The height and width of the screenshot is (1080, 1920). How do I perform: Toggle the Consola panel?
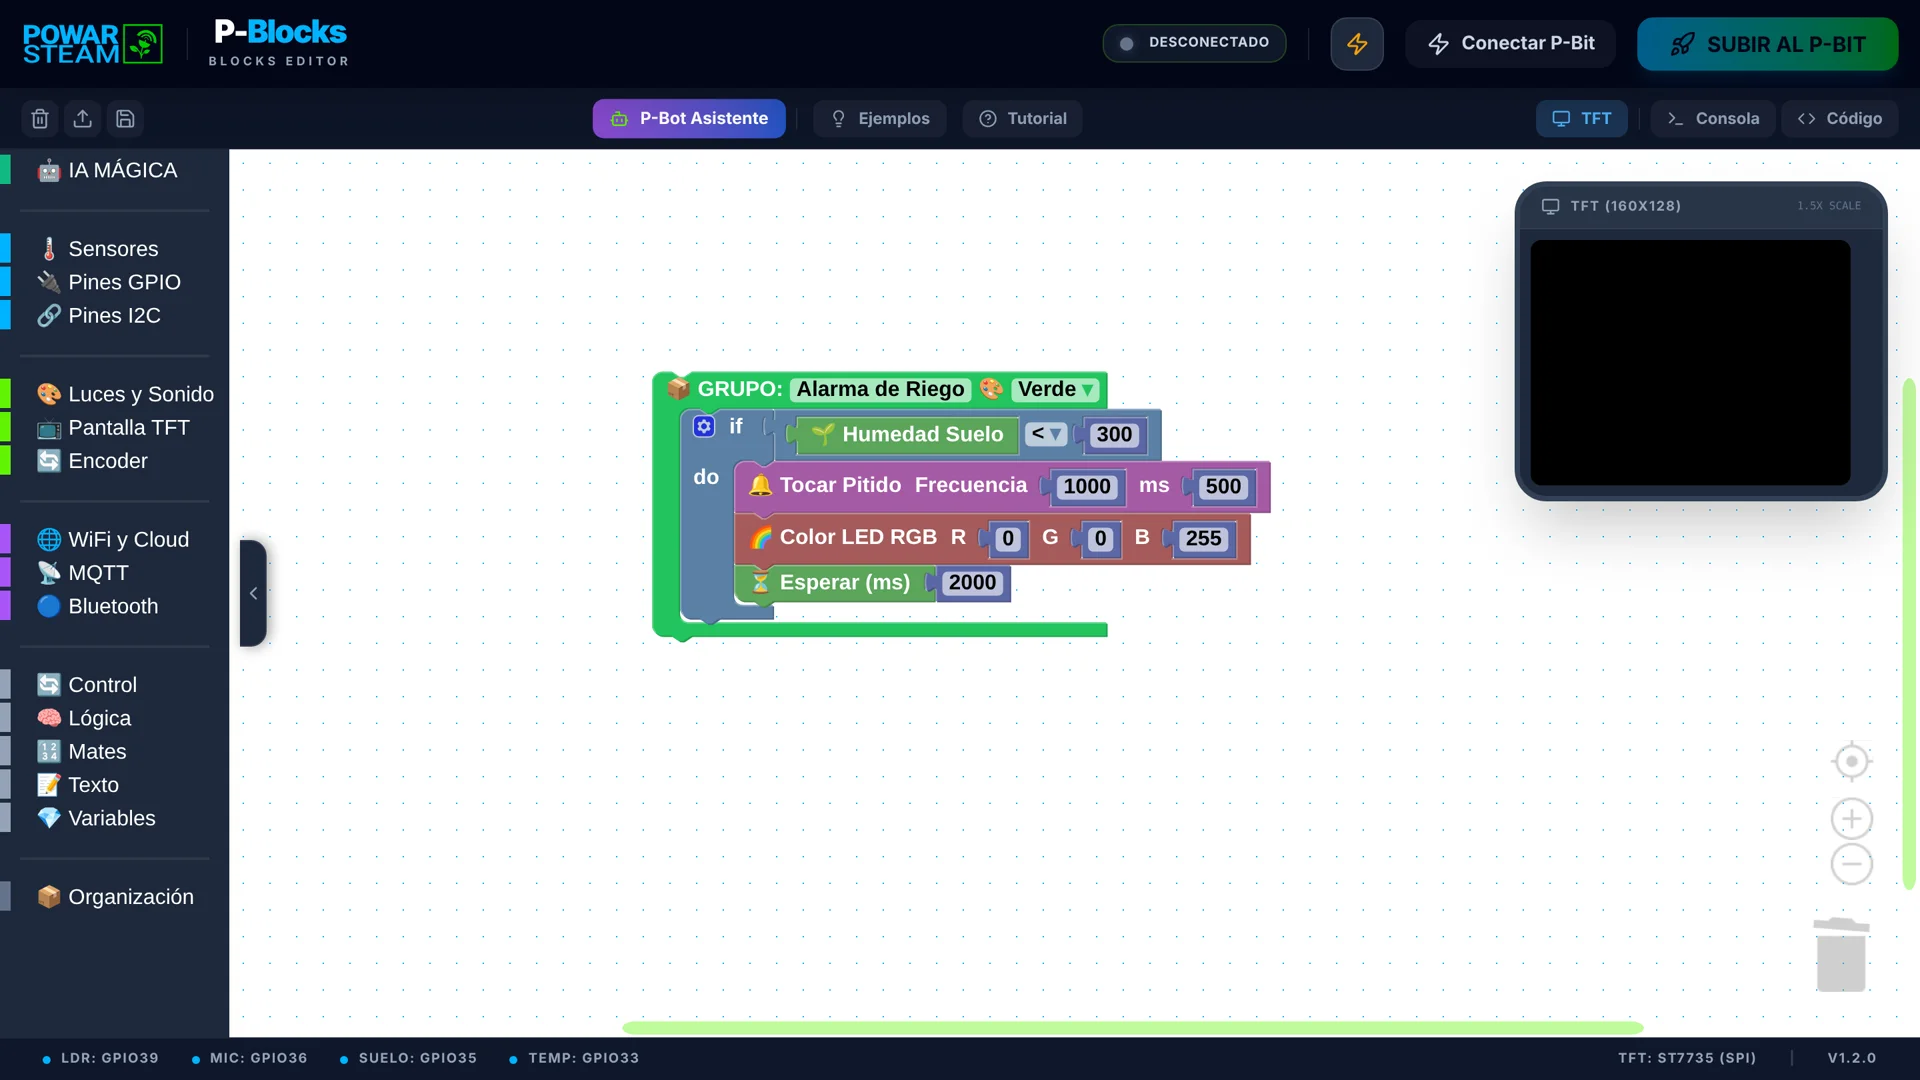[x=1713, y=119]
